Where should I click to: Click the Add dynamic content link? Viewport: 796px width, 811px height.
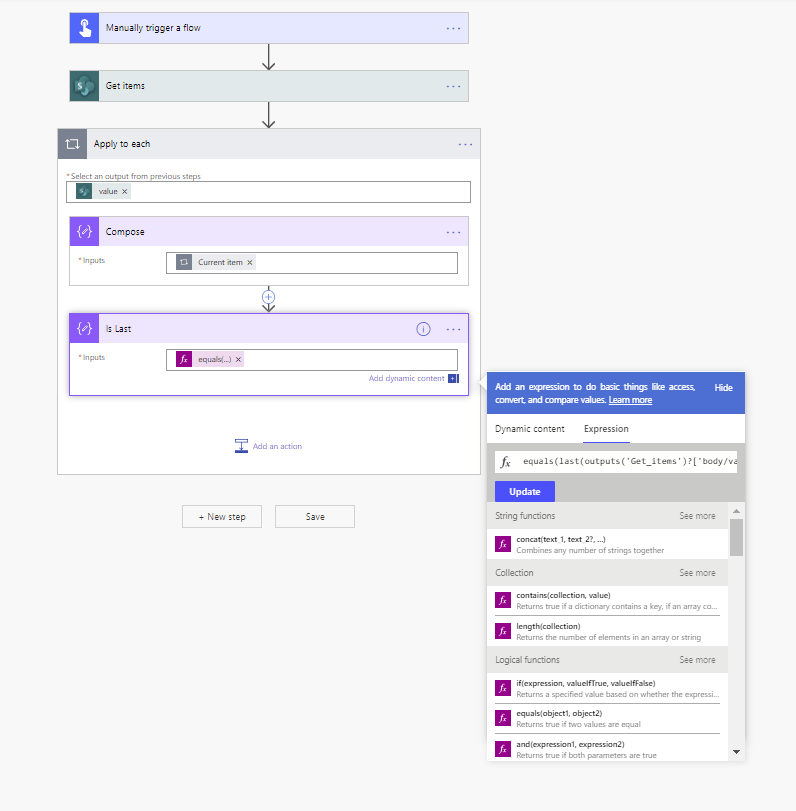coord(406,379)
